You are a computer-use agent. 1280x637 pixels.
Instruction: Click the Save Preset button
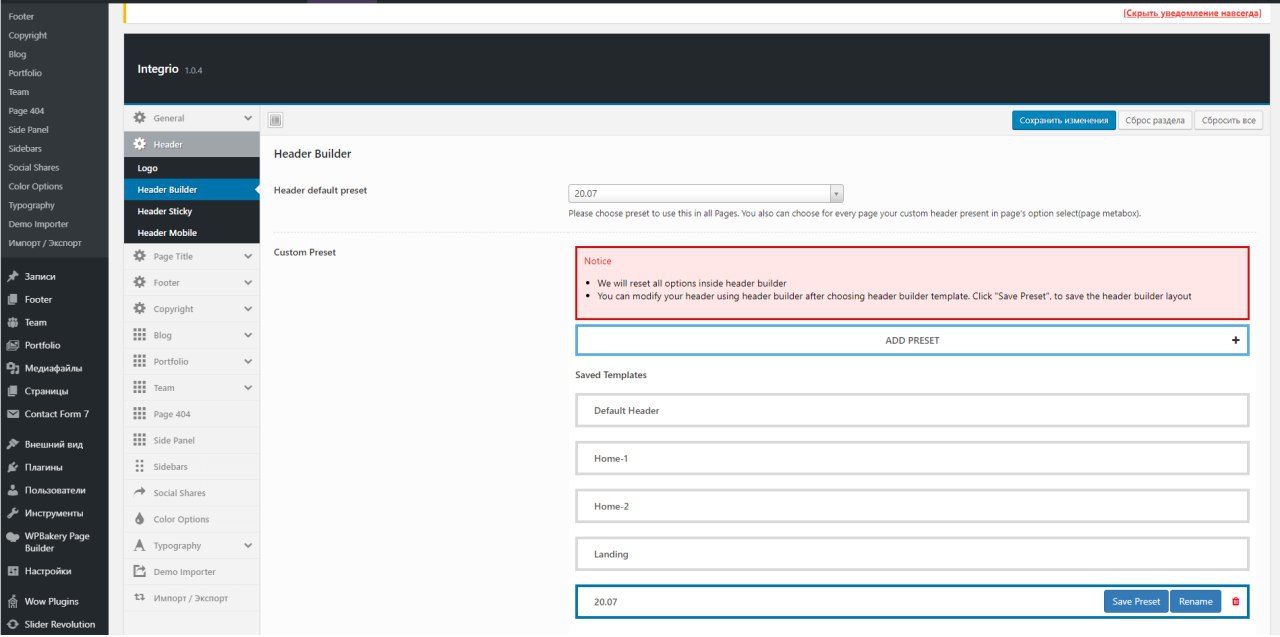pyautogui.click(x=1136, y=601)
